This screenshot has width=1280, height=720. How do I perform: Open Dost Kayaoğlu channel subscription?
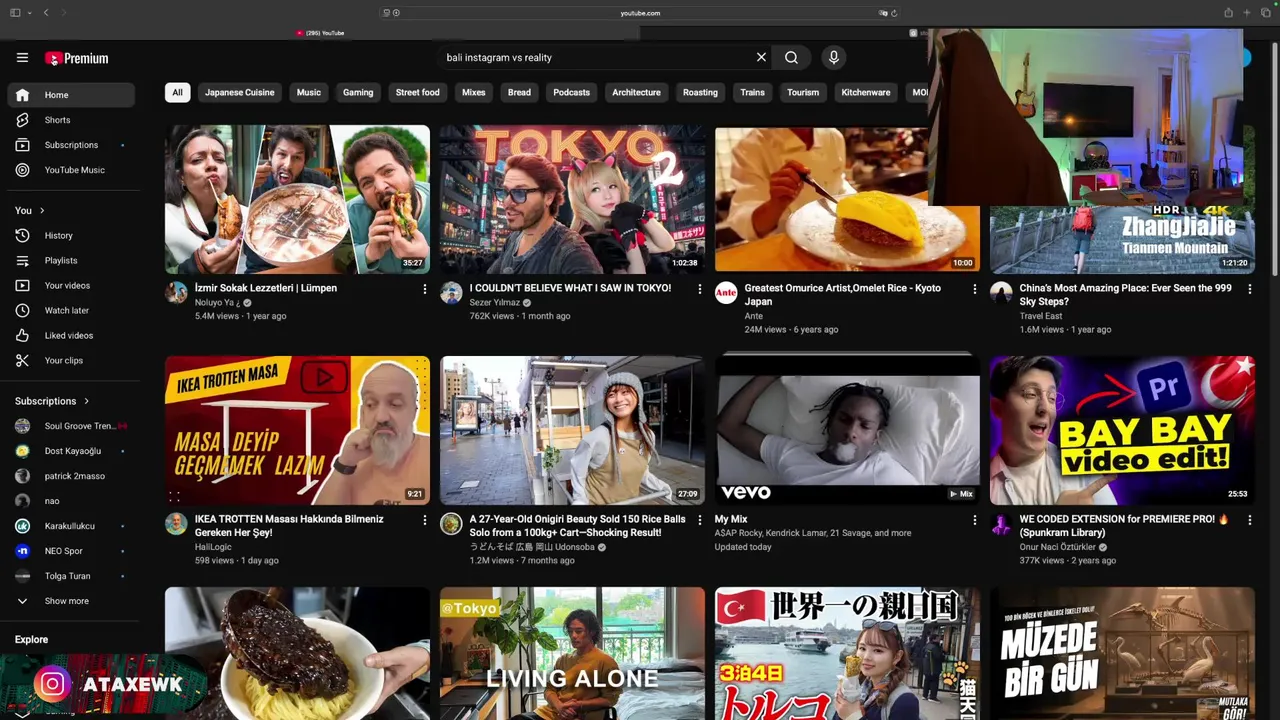point(71,451)
